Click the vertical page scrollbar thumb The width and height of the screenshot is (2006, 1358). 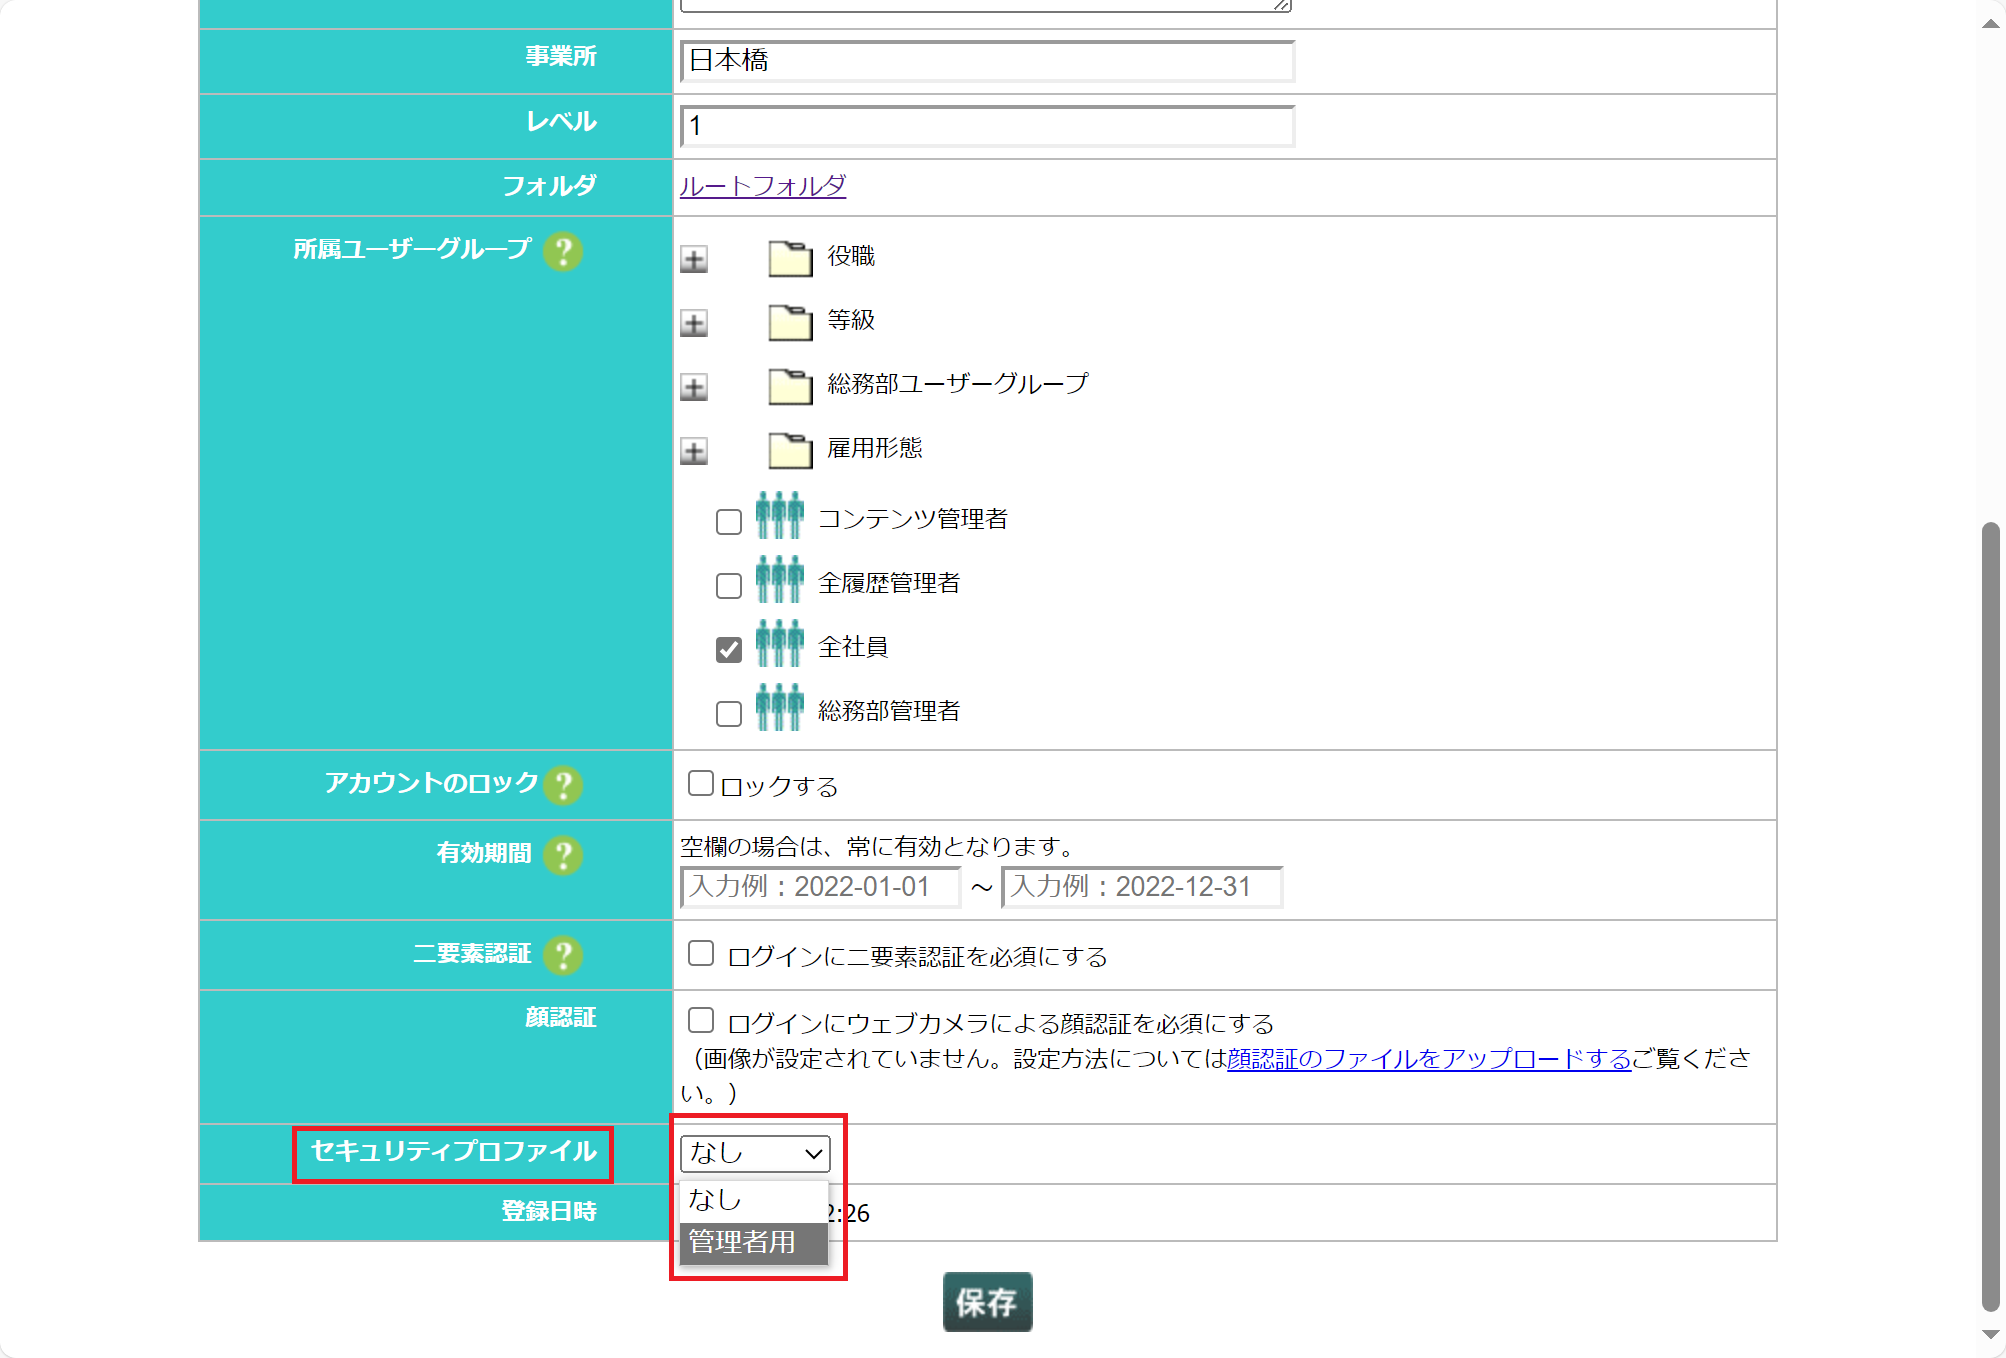click(x=1990, y=916)
